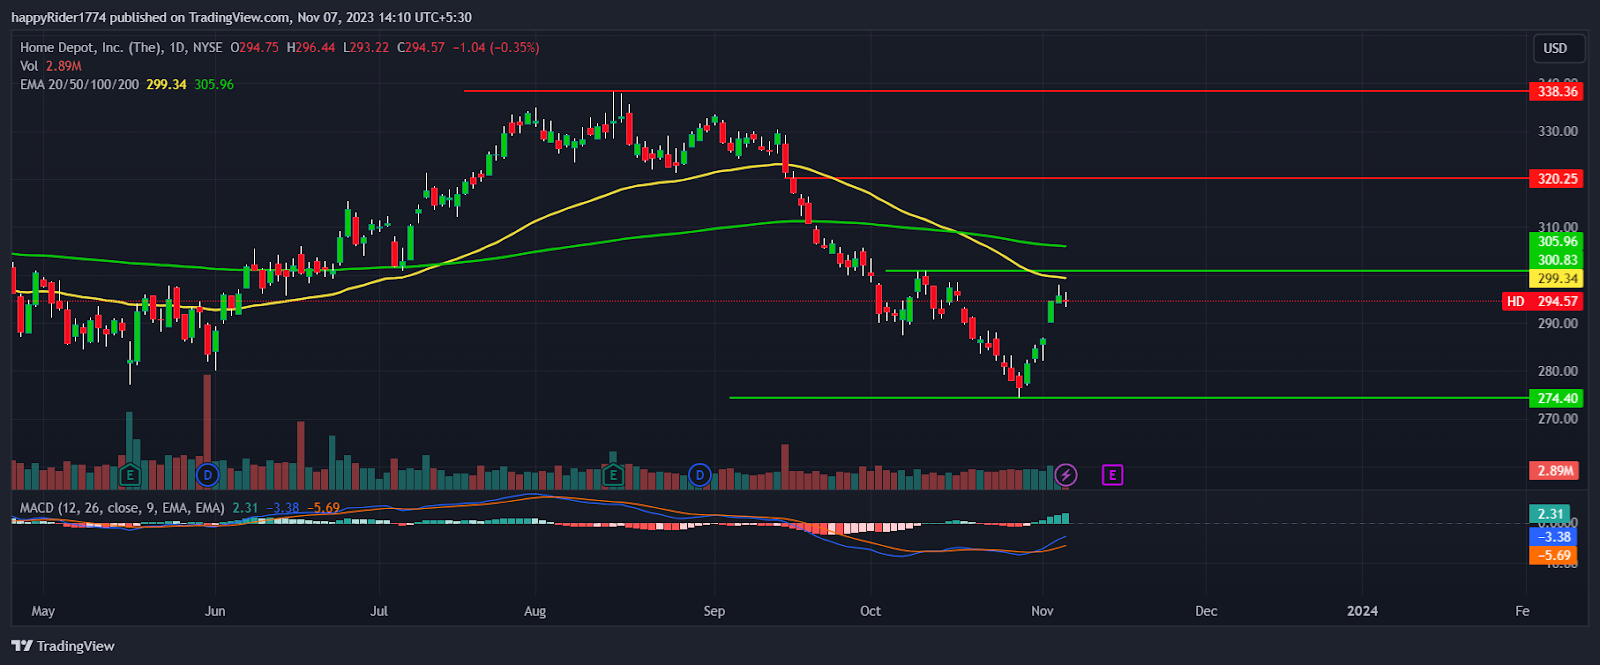Click the purple upcoming earnings E marker

[x=1112, y=474]
